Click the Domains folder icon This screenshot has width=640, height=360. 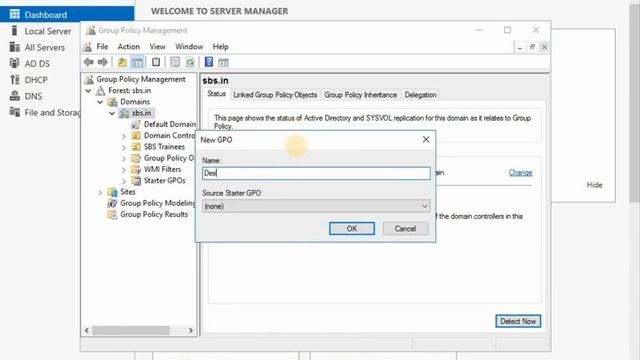coord(112,102)
